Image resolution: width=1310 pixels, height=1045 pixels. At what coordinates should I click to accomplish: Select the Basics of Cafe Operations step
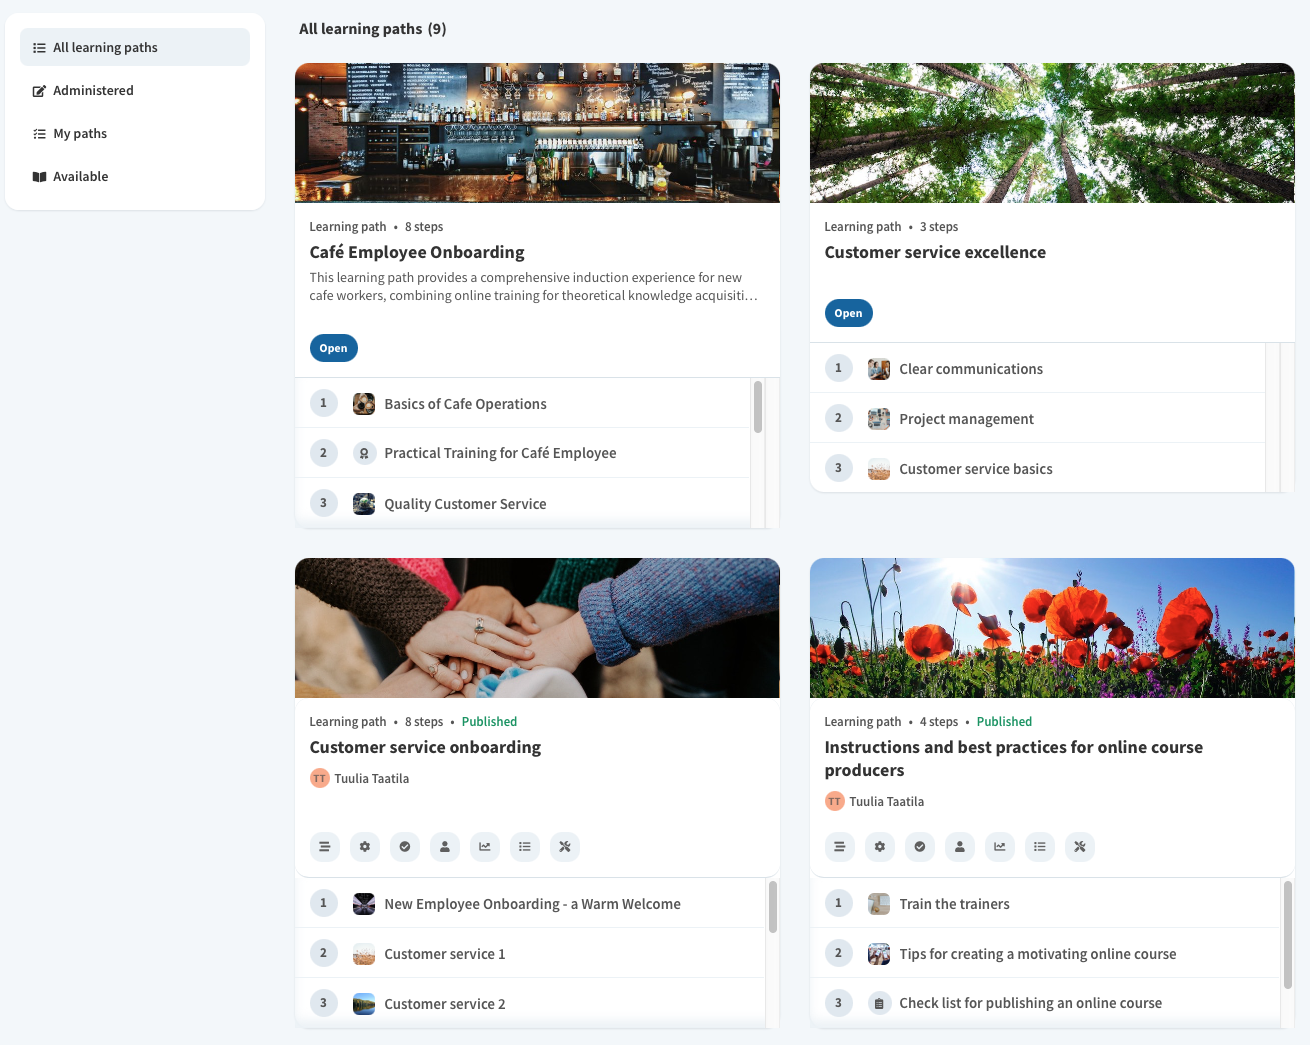click(x=465, y=404)
